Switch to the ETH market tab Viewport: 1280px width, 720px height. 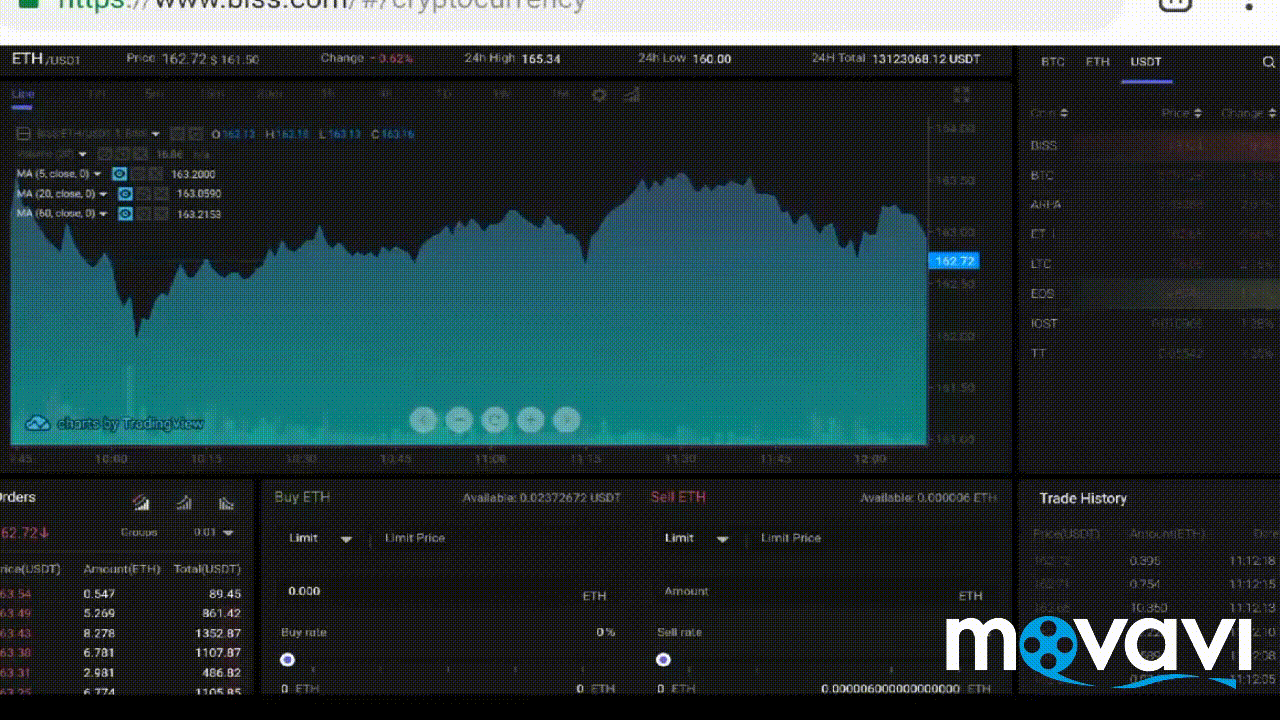click(1098, 62)
